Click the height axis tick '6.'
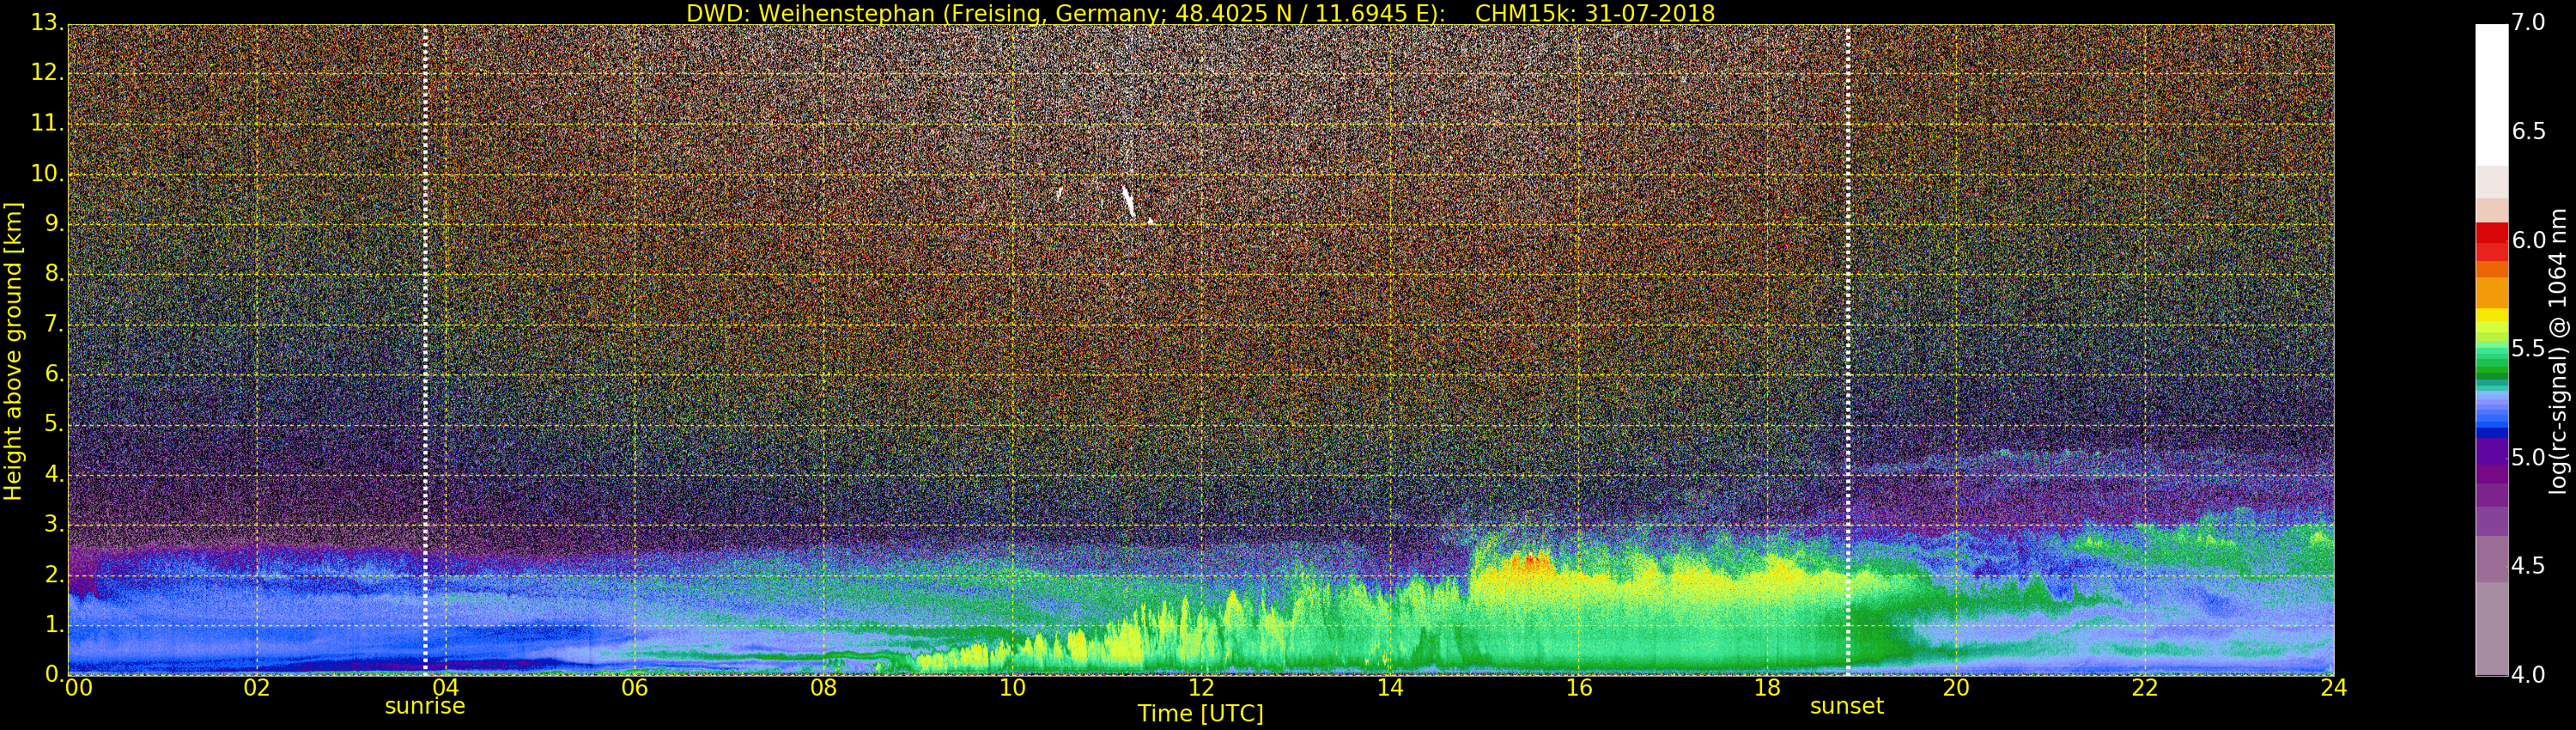The width and height of the screenshot is (2576, 730). (54, 374)
